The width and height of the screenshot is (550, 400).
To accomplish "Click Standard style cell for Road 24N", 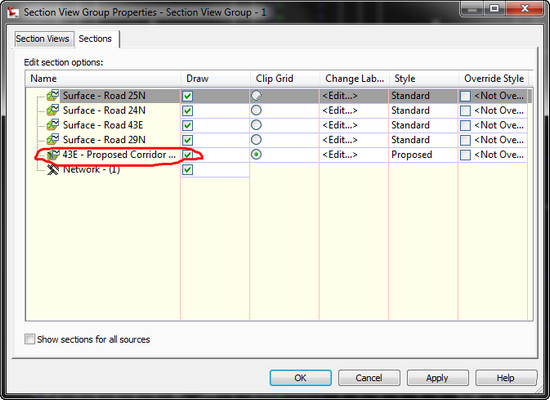I will click(423, 110).
